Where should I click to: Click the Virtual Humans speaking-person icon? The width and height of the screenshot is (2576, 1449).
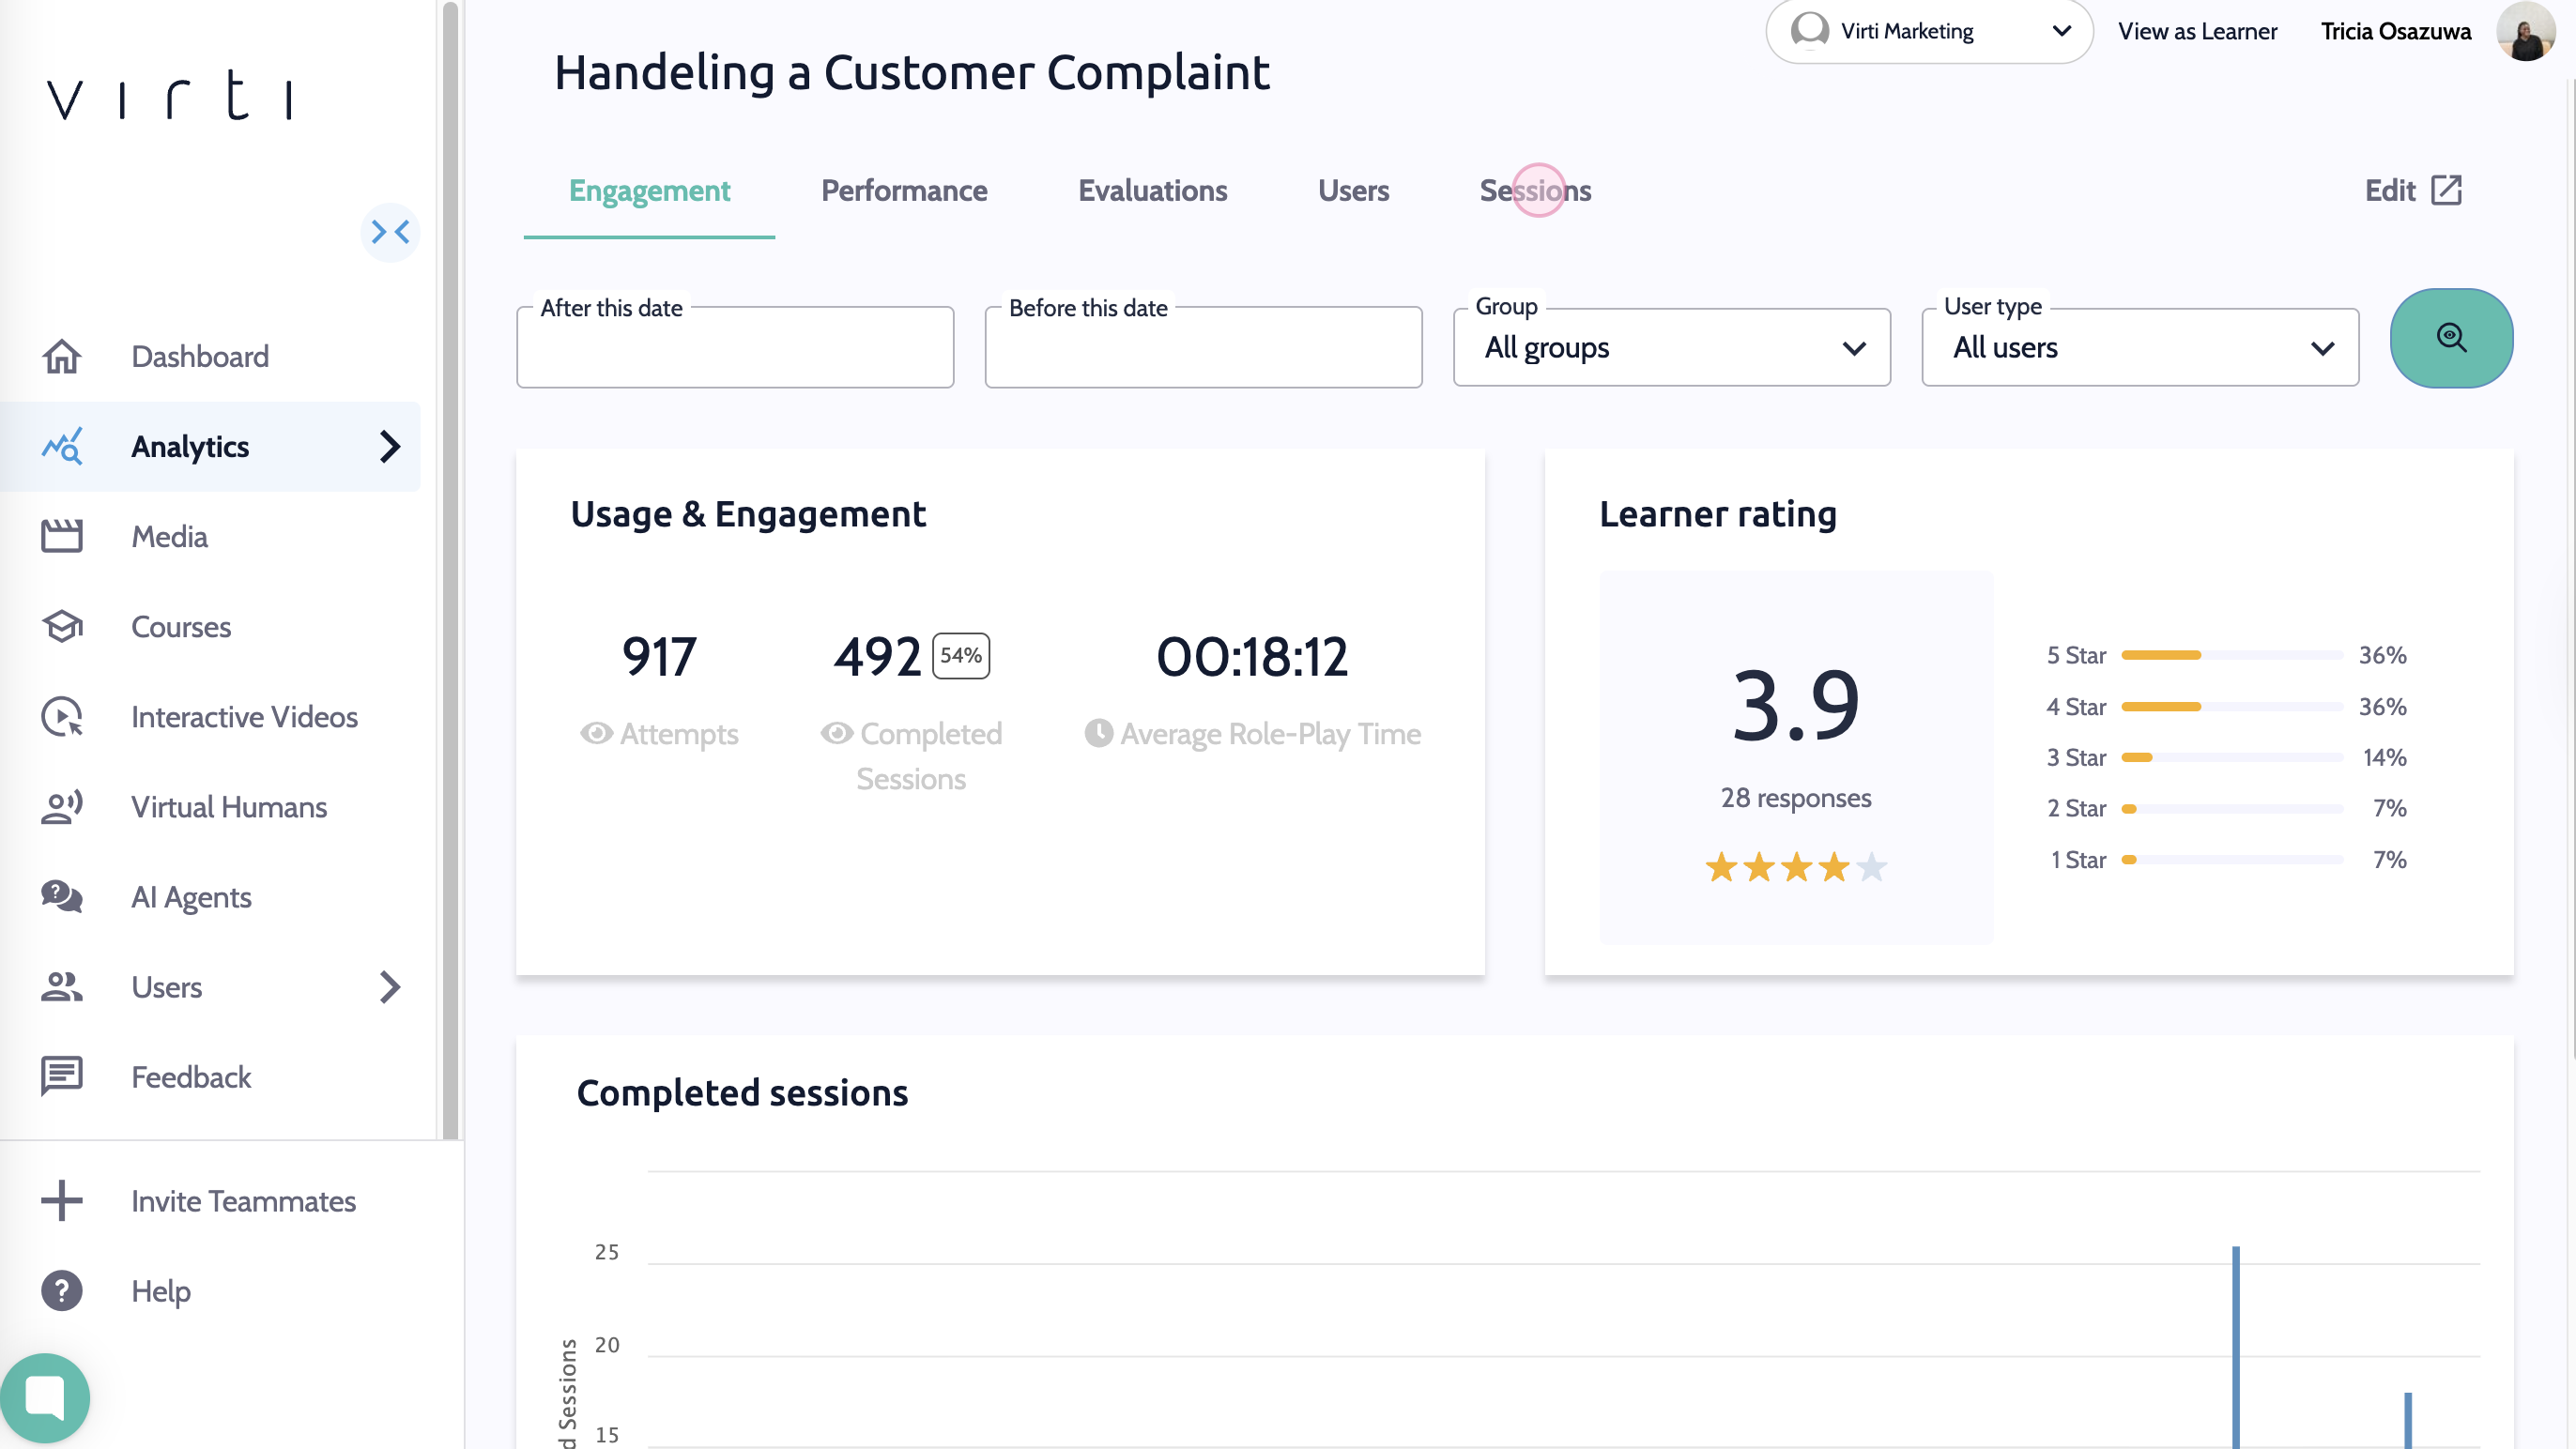[x=61, y=807]
